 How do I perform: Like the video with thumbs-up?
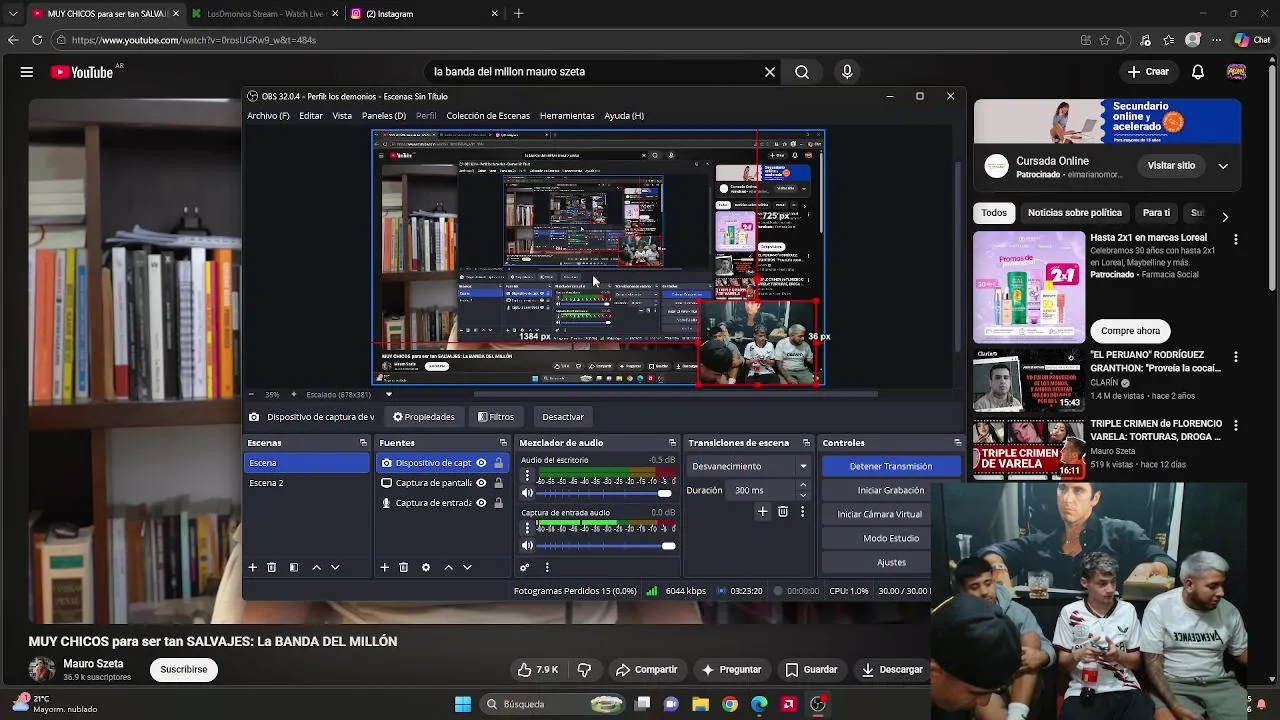coord(537,669)
